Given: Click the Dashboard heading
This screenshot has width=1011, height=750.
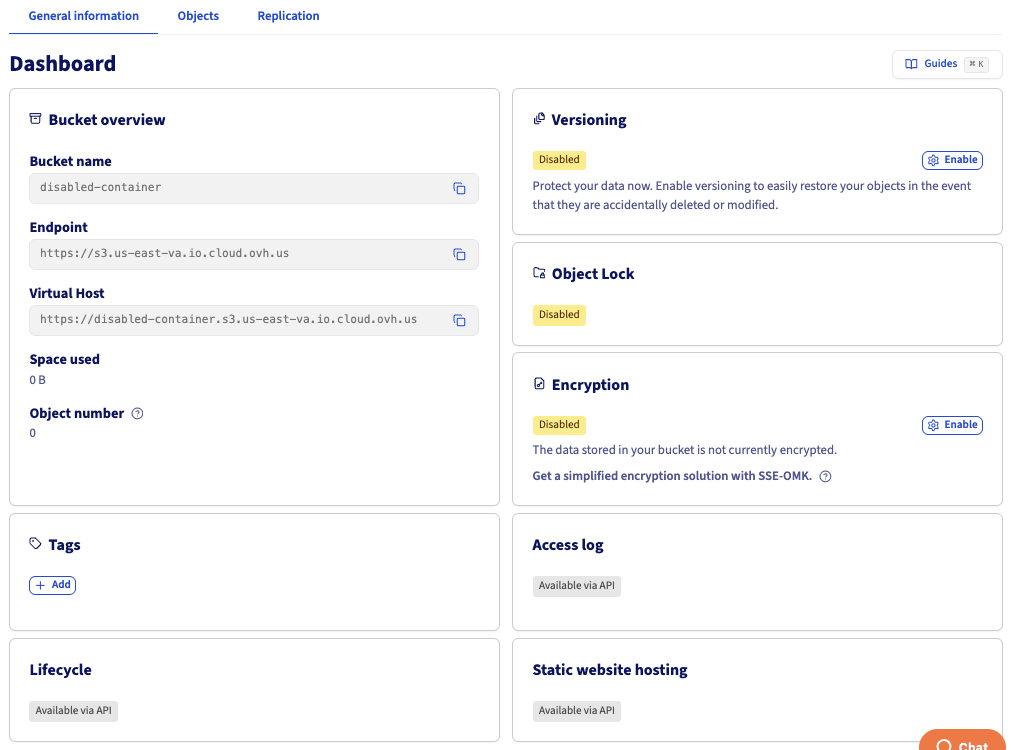Looking at the screenshot, I should pos(63,64).
